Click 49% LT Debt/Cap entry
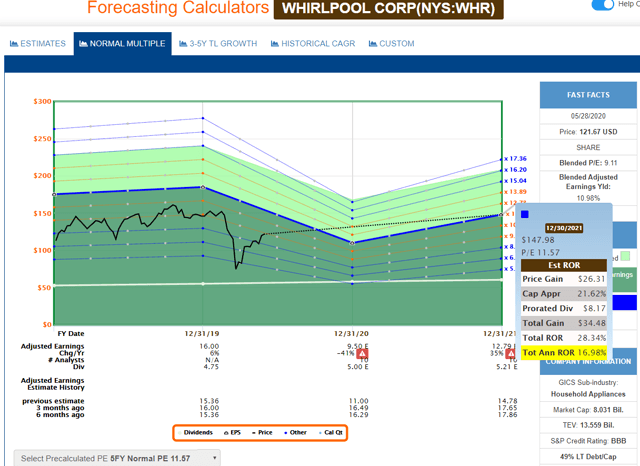The image size is (640, 466). tap(588, 457)
